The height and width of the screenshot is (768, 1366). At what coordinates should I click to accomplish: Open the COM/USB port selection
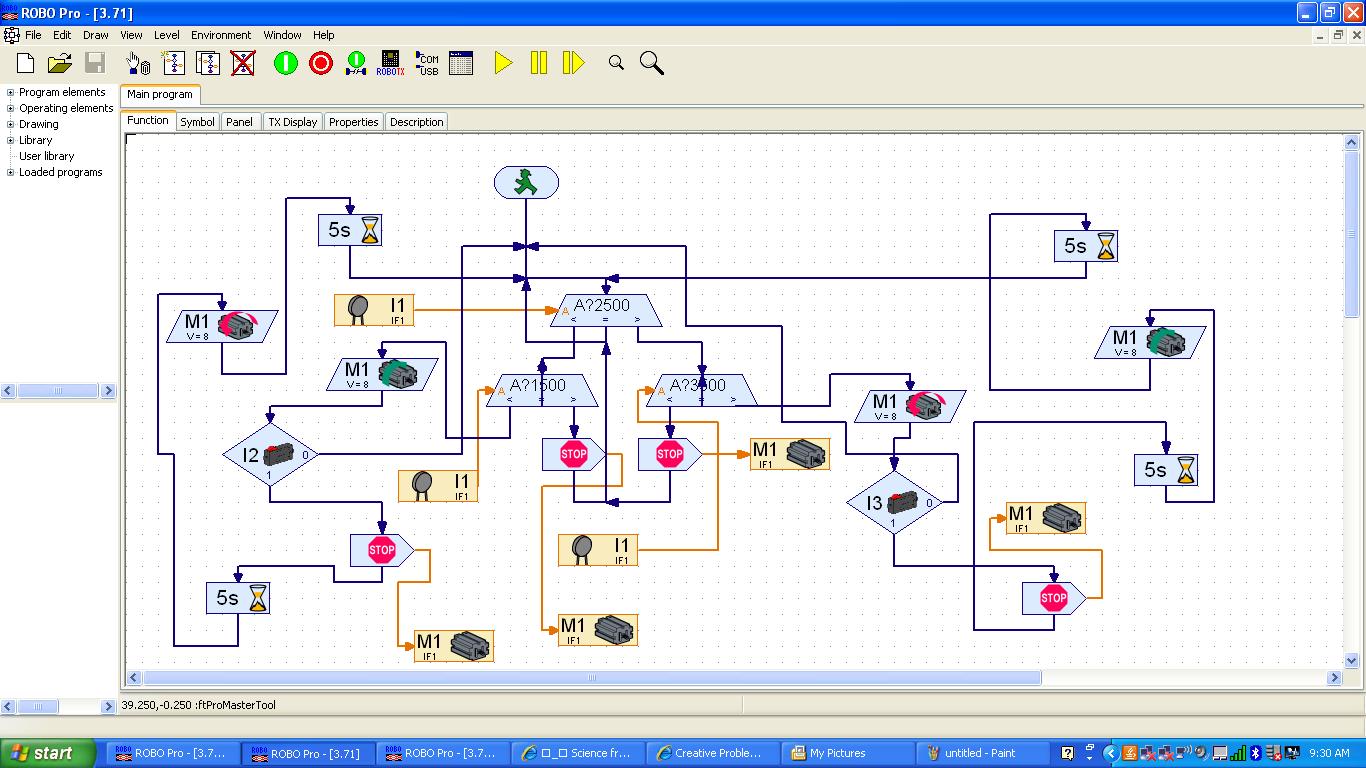pyautogui.click(x=426, y=63)
